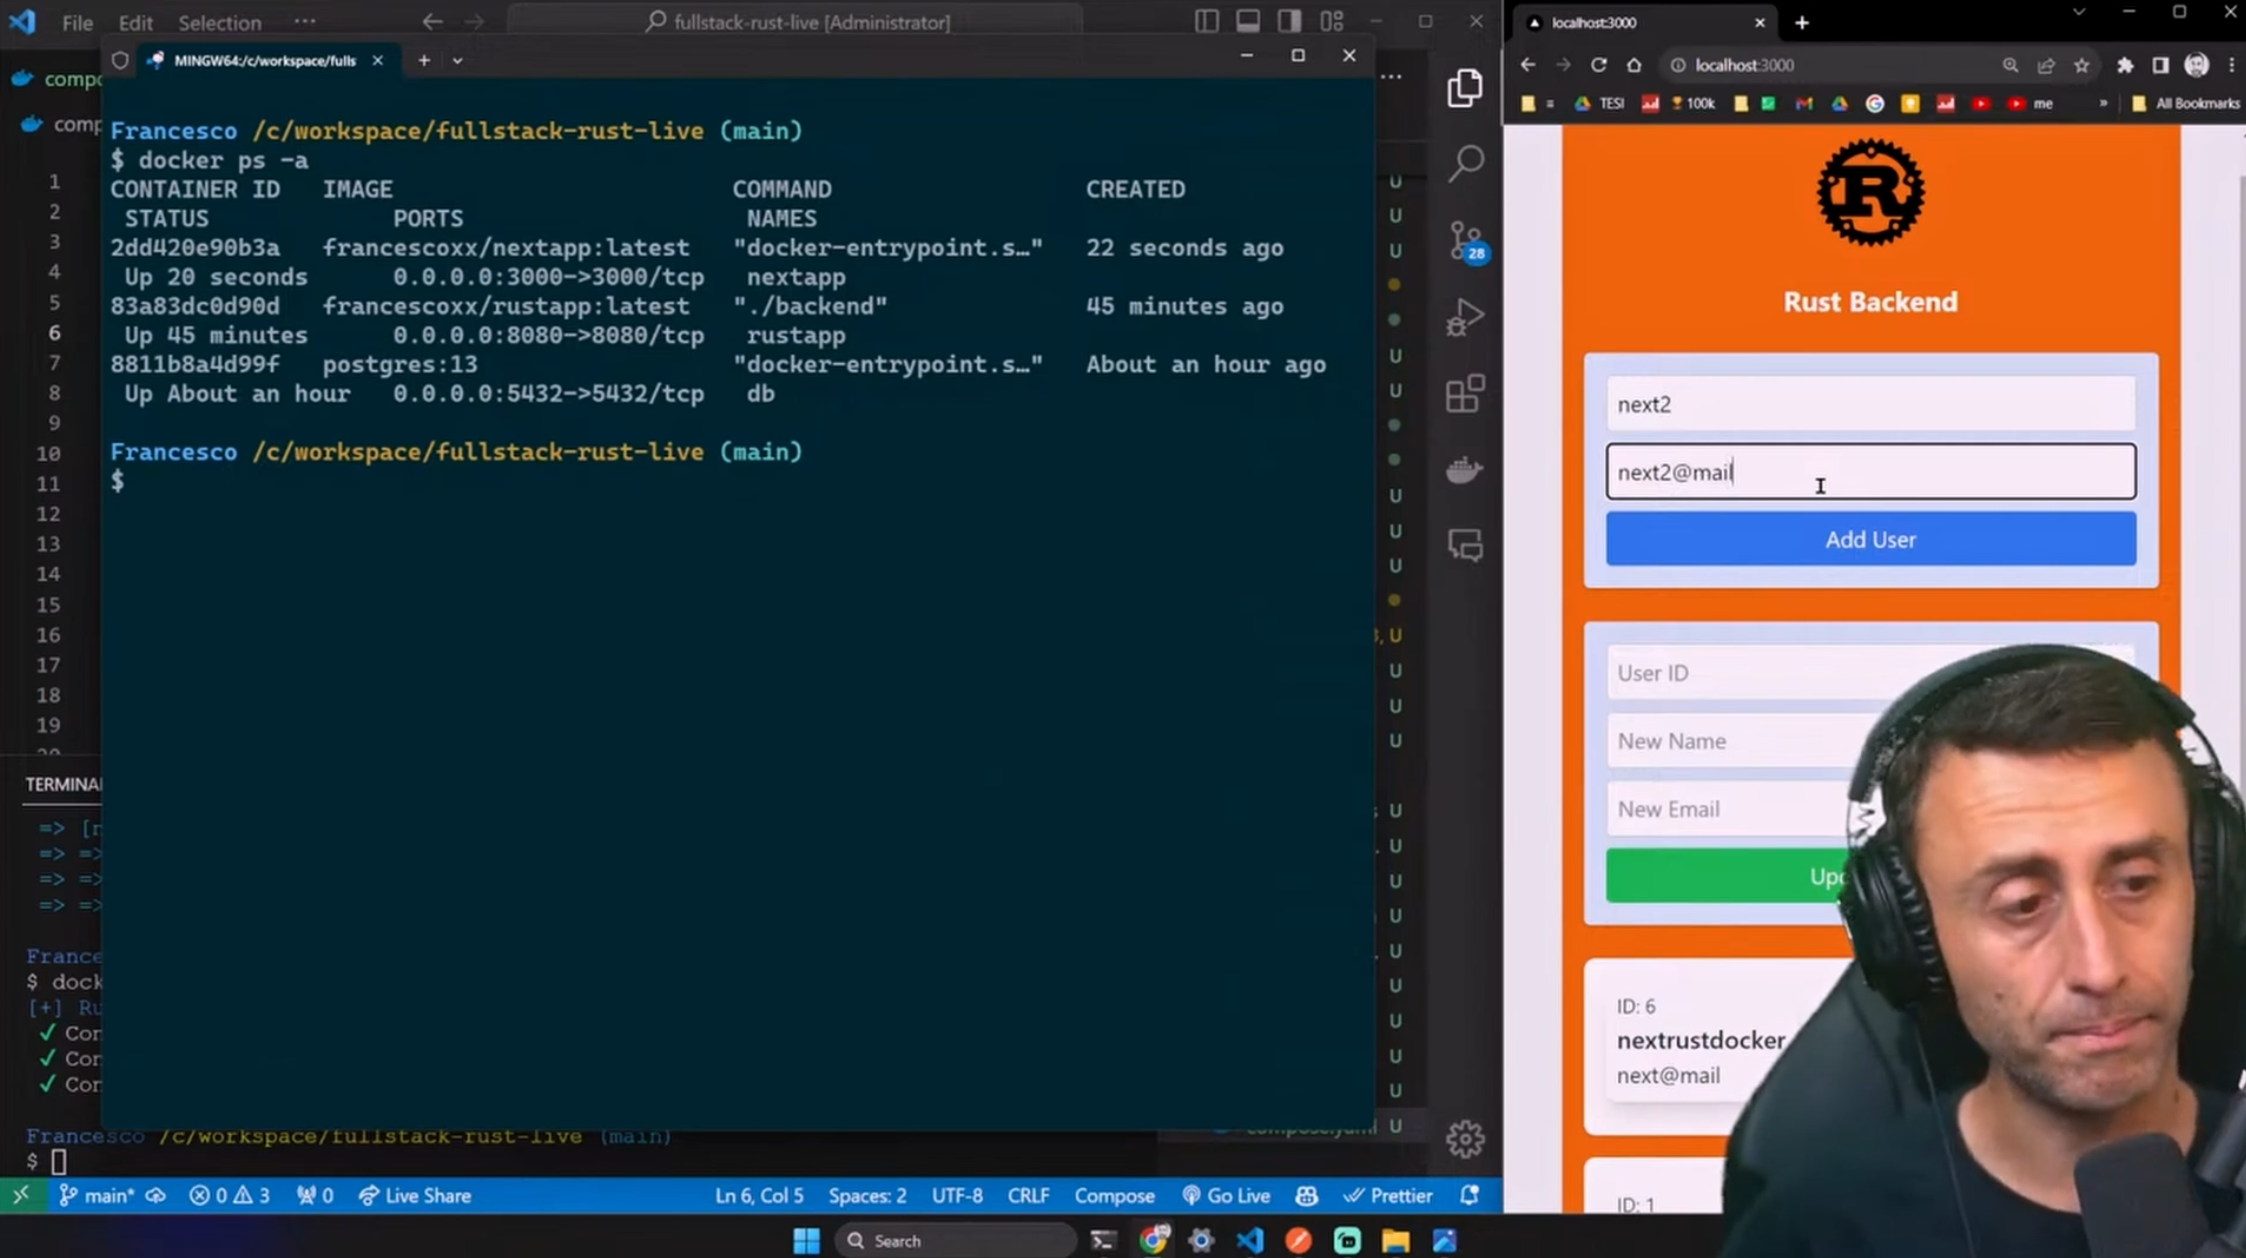Open the Live Share chat panel icon
Viewport: 2246px width, 1258px height.
pos(1464,545)
